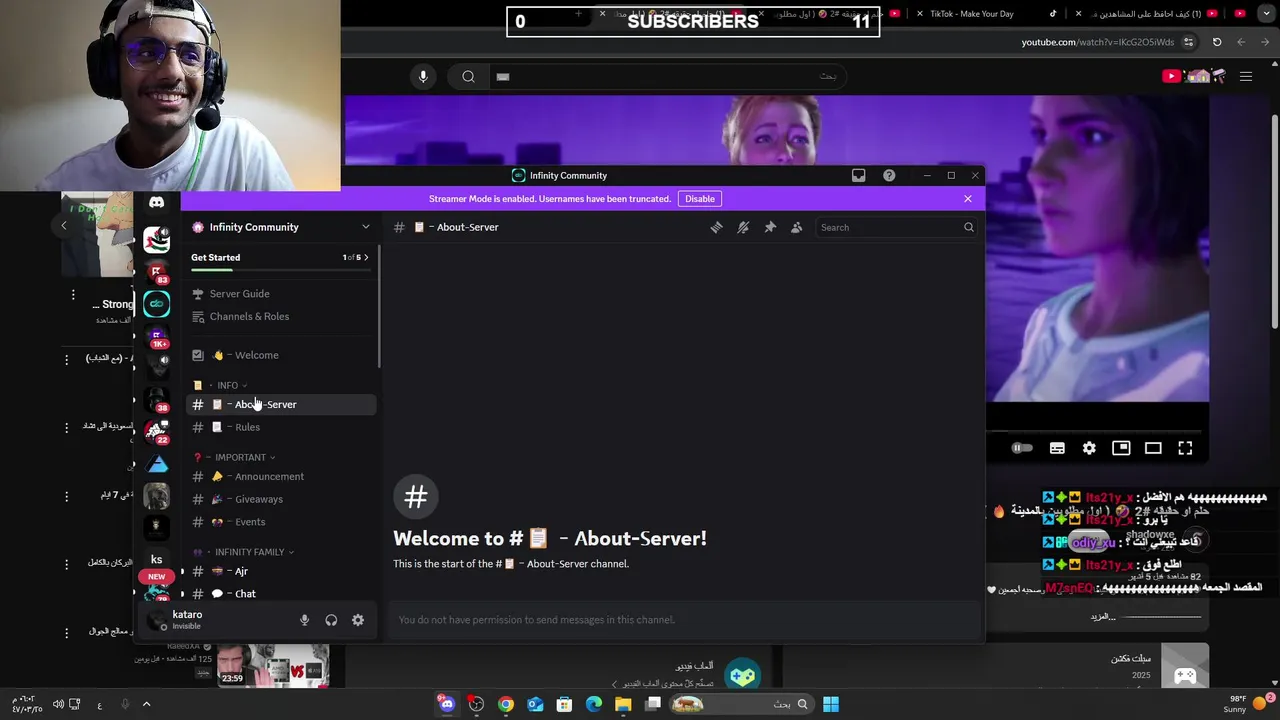1280x720 pixels.
Task: Open YouTube video thumbnail with 23:59 duration
Action: click(x=273, y=665)
